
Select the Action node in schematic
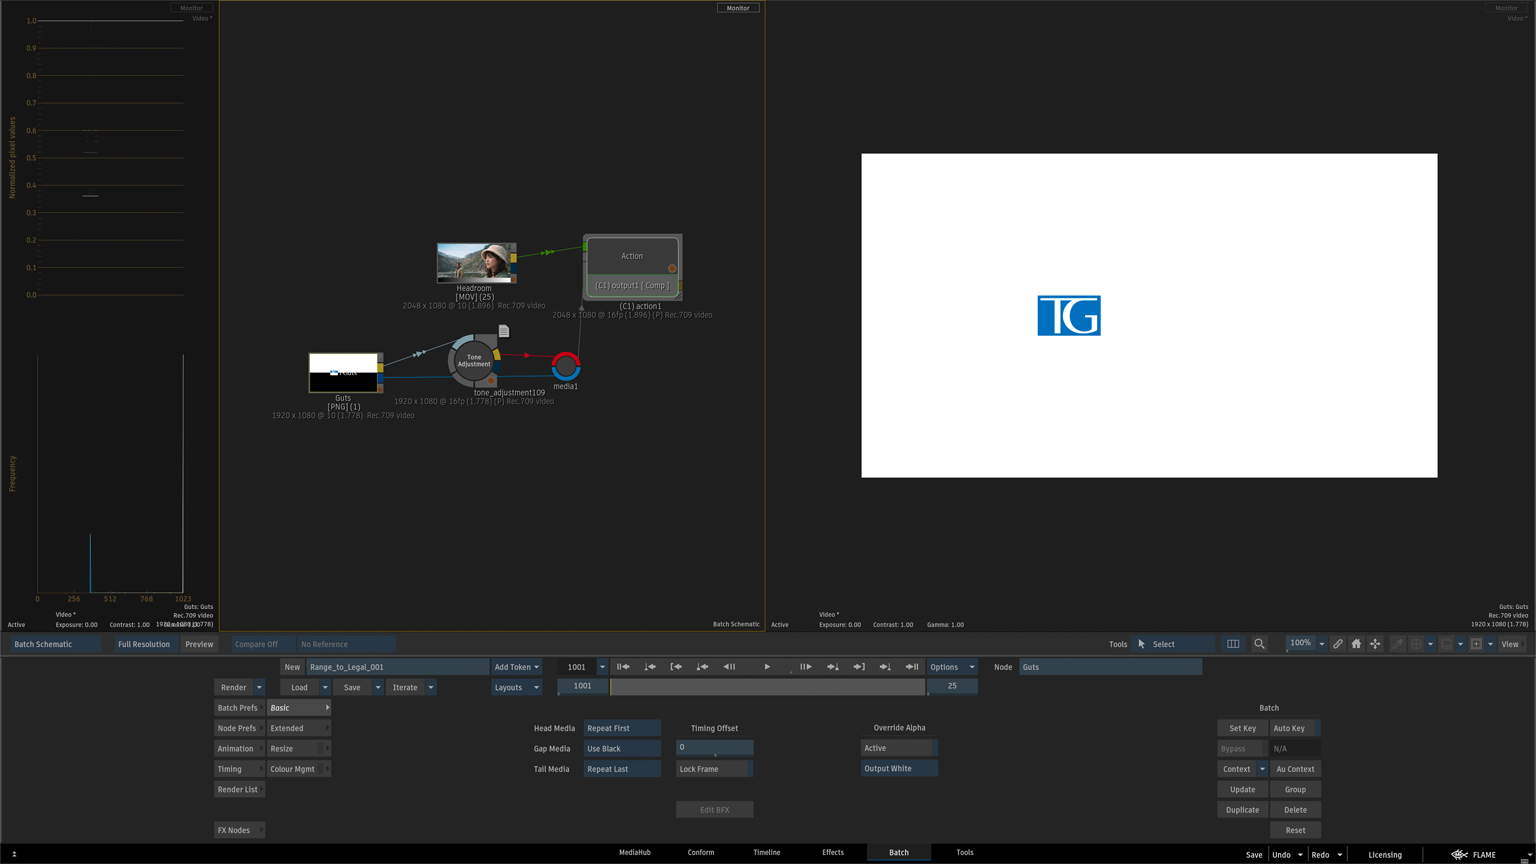click(x=632, y=267)
